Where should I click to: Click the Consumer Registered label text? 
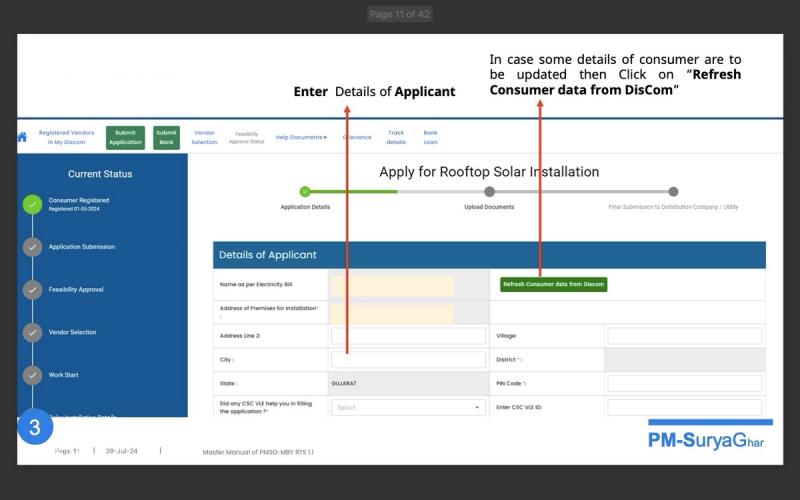tap(79, 200)
